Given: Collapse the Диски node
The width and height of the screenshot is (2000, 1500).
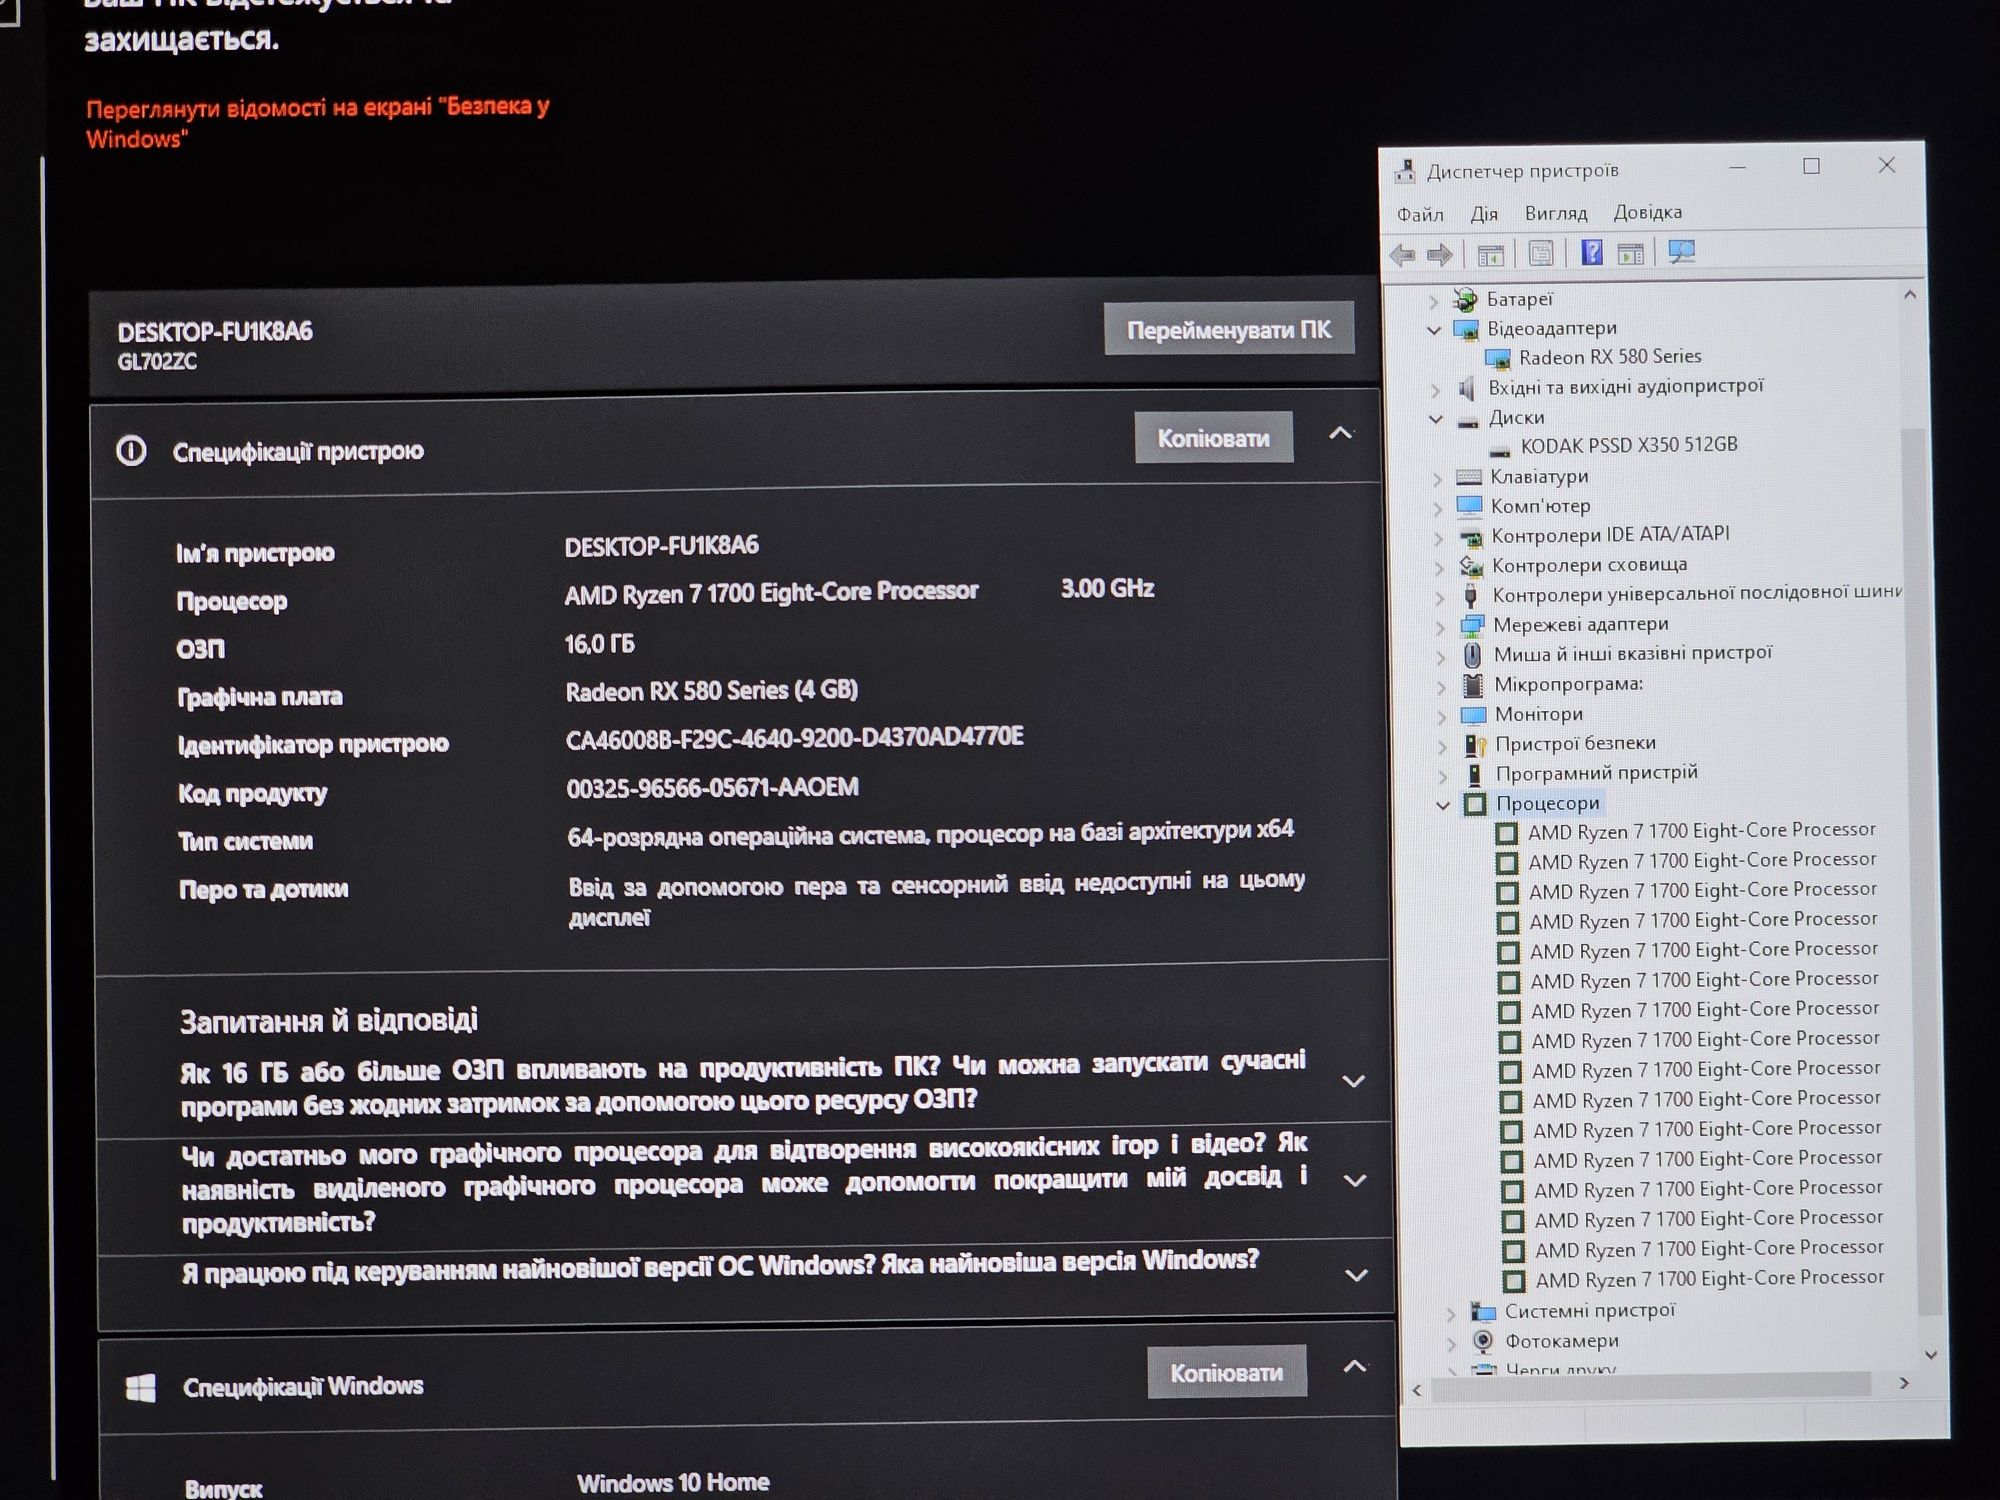Looking at the screenshot, I should 1436,419.
